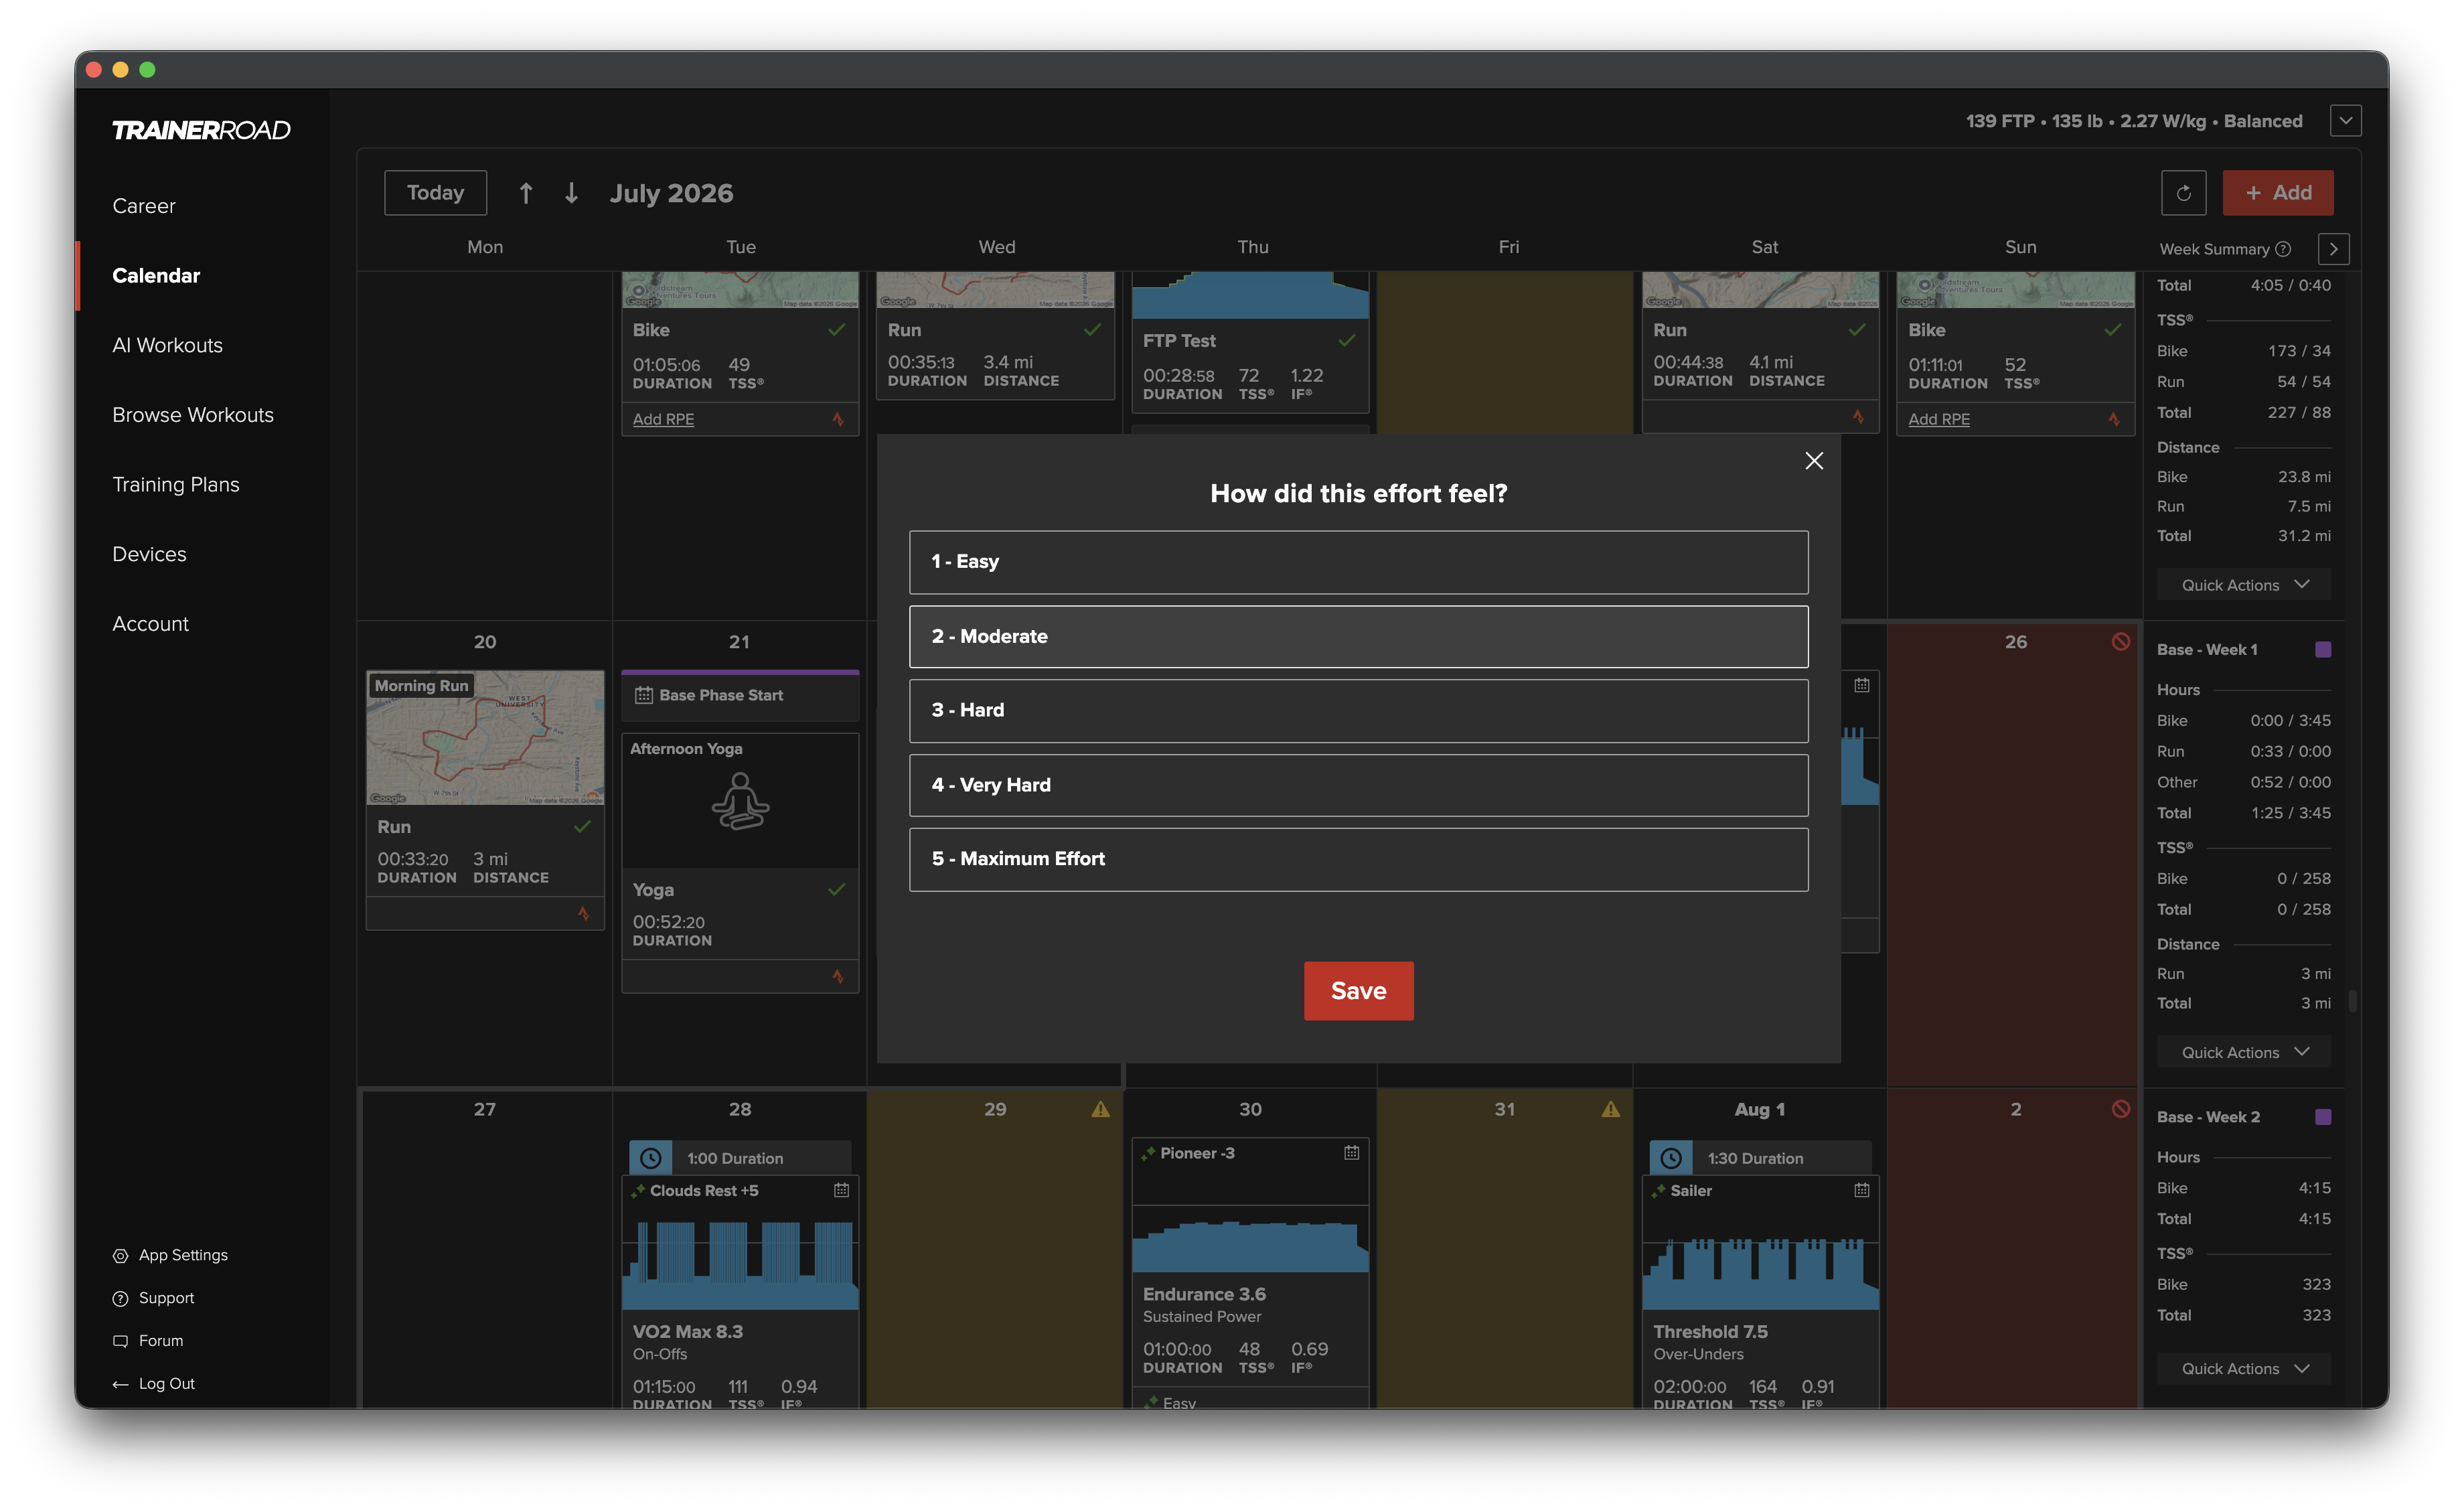Click the Base - Week 2 purple swatch

(2322, 1117)
